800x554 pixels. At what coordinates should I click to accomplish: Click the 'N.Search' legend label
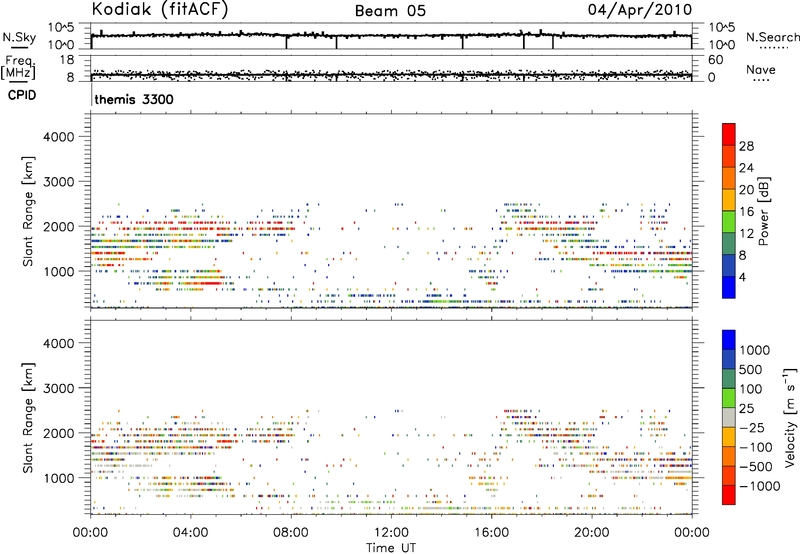click(772, 37)
